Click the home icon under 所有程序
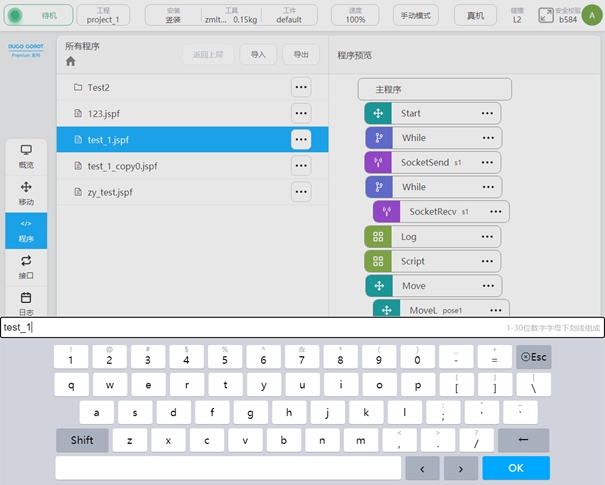 click(x=71, y=62)
